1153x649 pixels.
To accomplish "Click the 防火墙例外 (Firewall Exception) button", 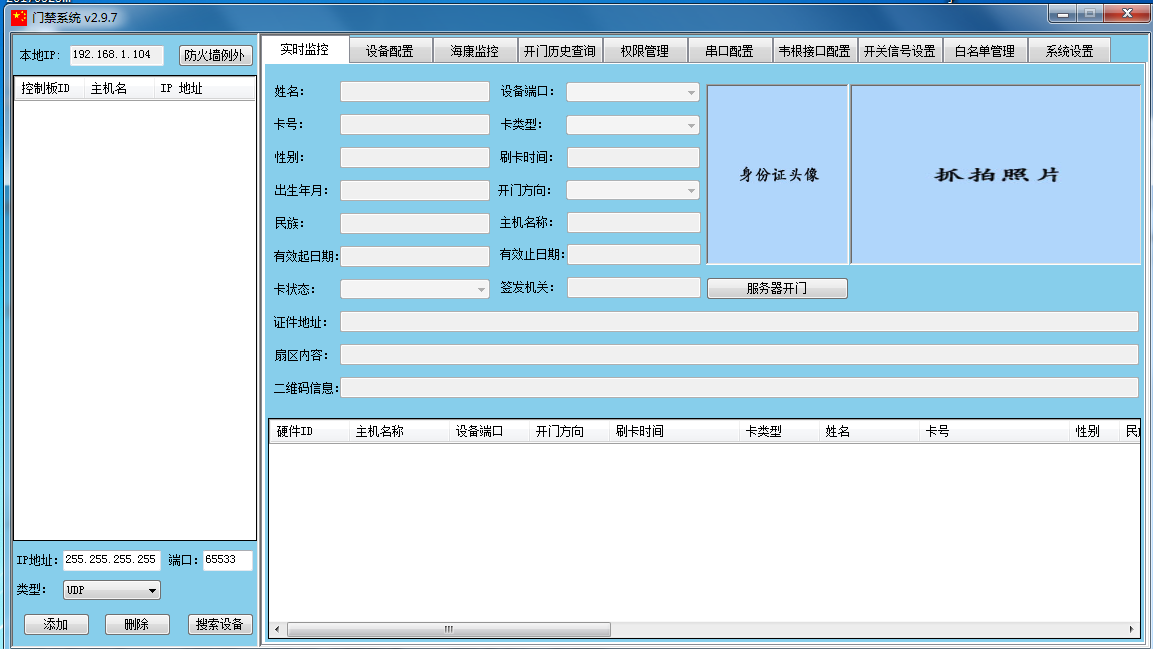I will (x=214, y=55).
